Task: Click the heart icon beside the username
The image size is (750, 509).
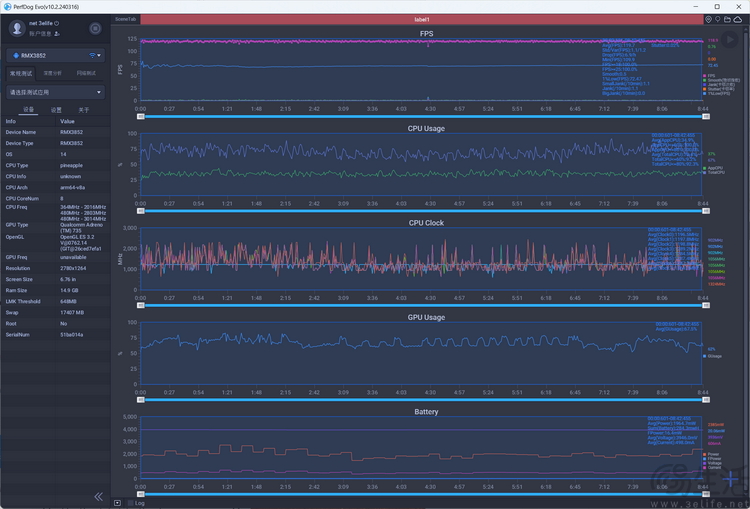Action: (x=56, y=23)
